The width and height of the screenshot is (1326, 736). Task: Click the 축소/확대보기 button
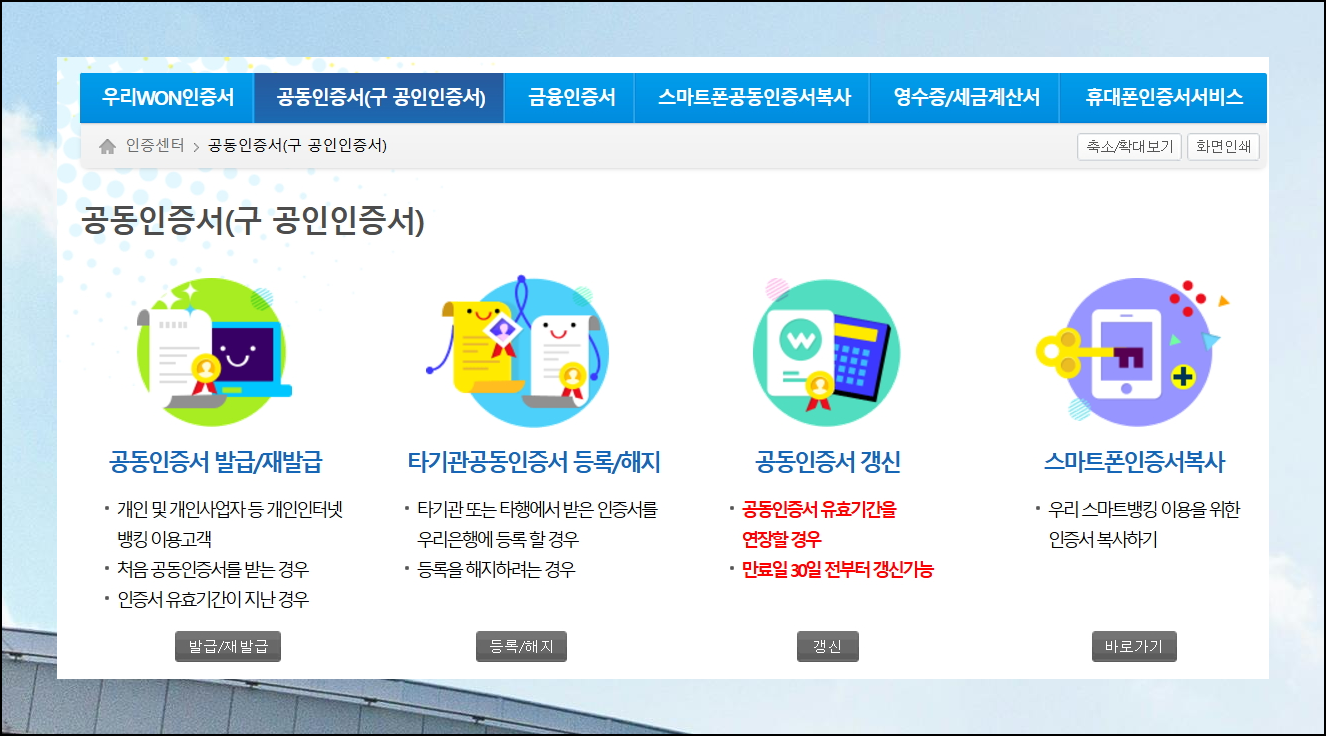pos(1129,147)
